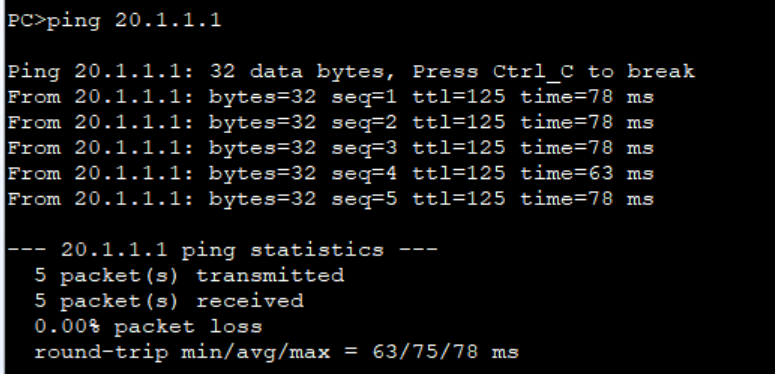This screenshot has width=775, height=374.
Task: Select the reply line with seq=1
Action: pyautogui.click(x=331, y=97)
